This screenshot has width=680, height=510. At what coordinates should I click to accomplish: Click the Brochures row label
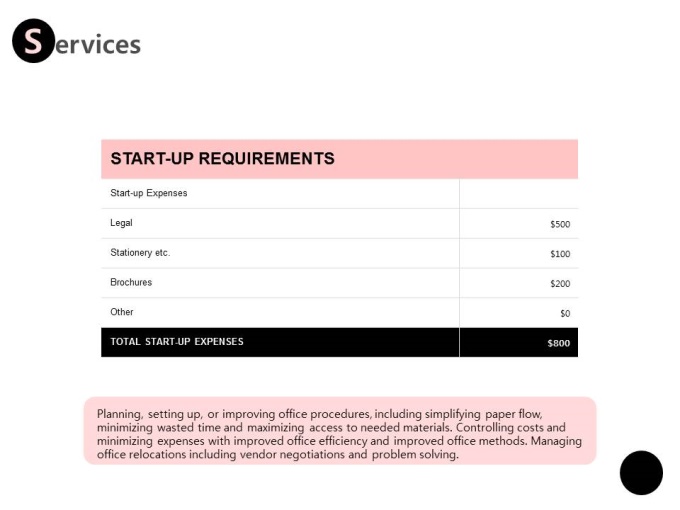tap(131, 282)
